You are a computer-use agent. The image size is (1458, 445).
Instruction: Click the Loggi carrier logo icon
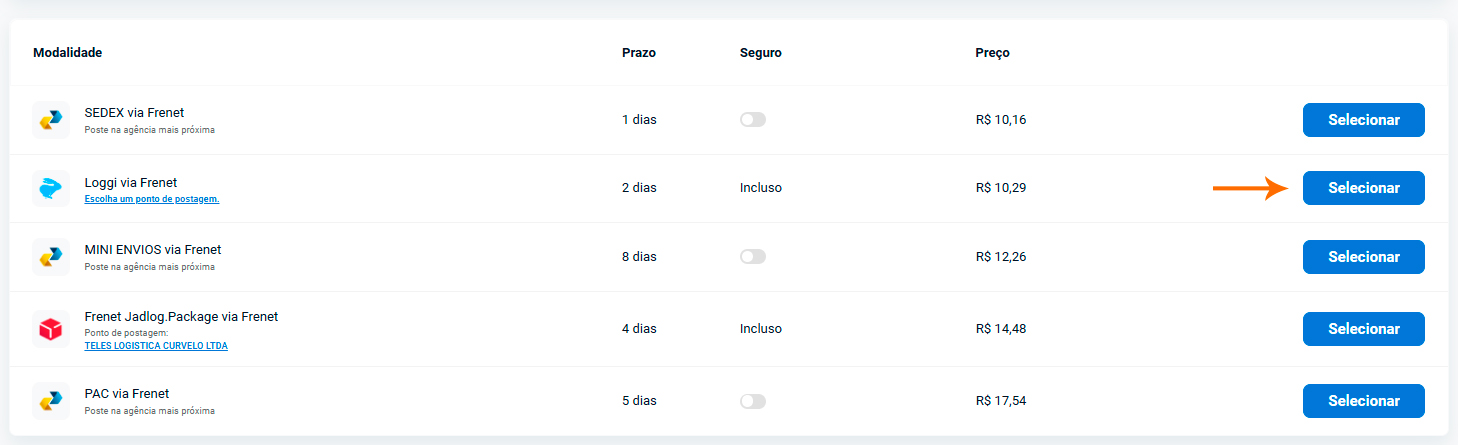(51, 188)
